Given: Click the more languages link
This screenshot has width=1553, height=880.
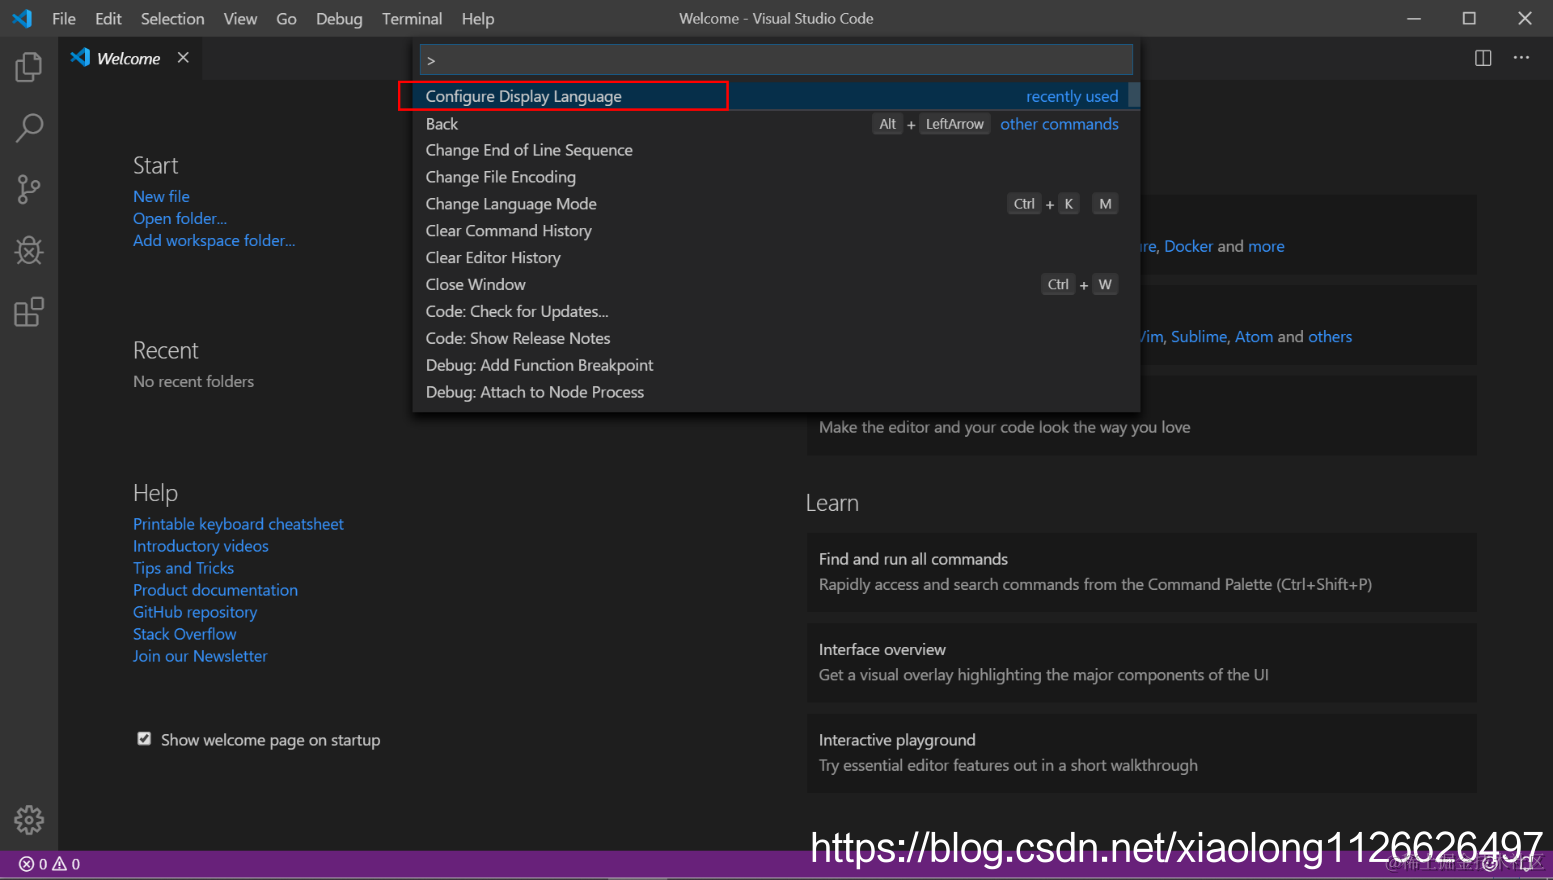Looking at the screenshot, I should 1266,246.
